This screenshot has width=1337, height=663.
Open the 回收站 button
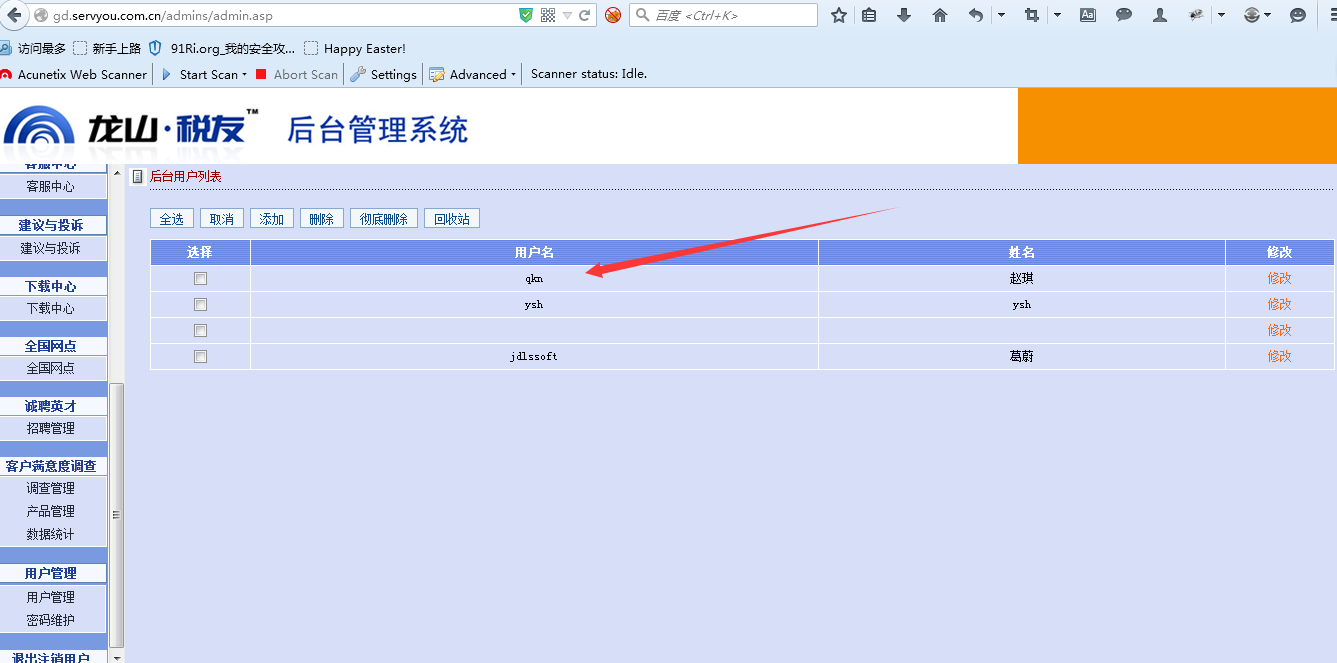coord(452,219)
